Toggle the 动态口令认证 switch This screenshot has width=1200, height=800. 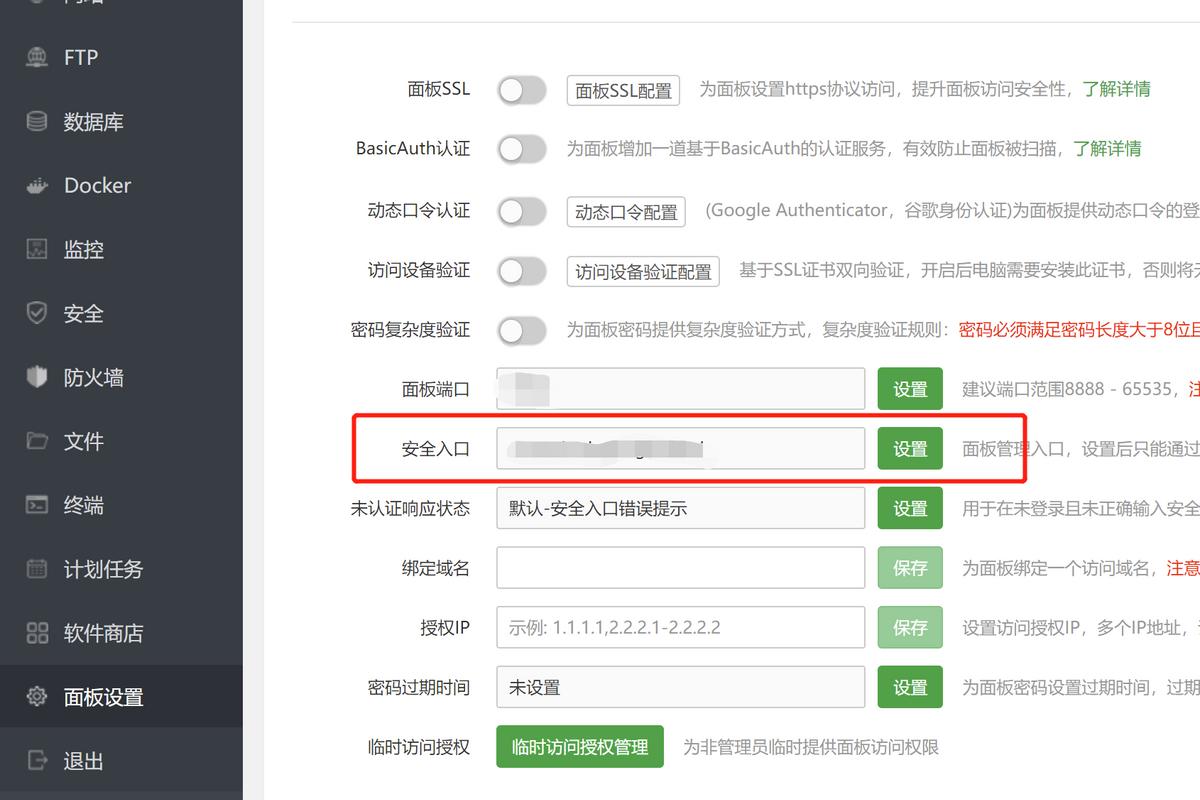[x=522, y=211]
